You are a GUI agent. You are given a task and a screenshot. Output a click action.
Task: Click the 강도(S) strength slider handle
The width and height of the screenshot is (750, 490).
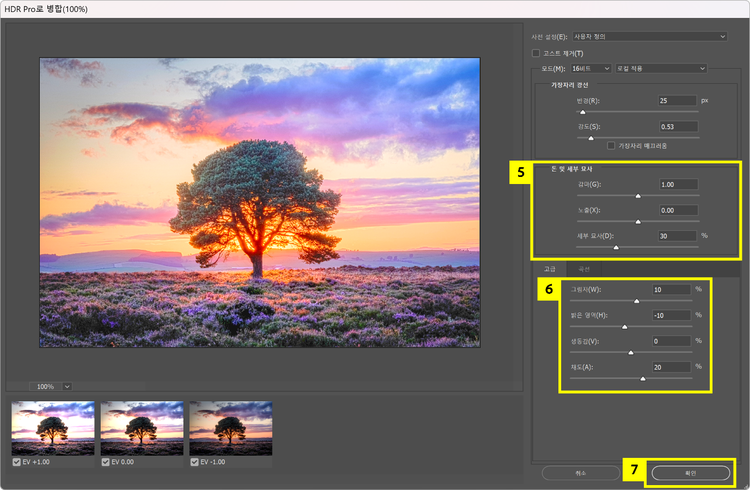[591, 138]
